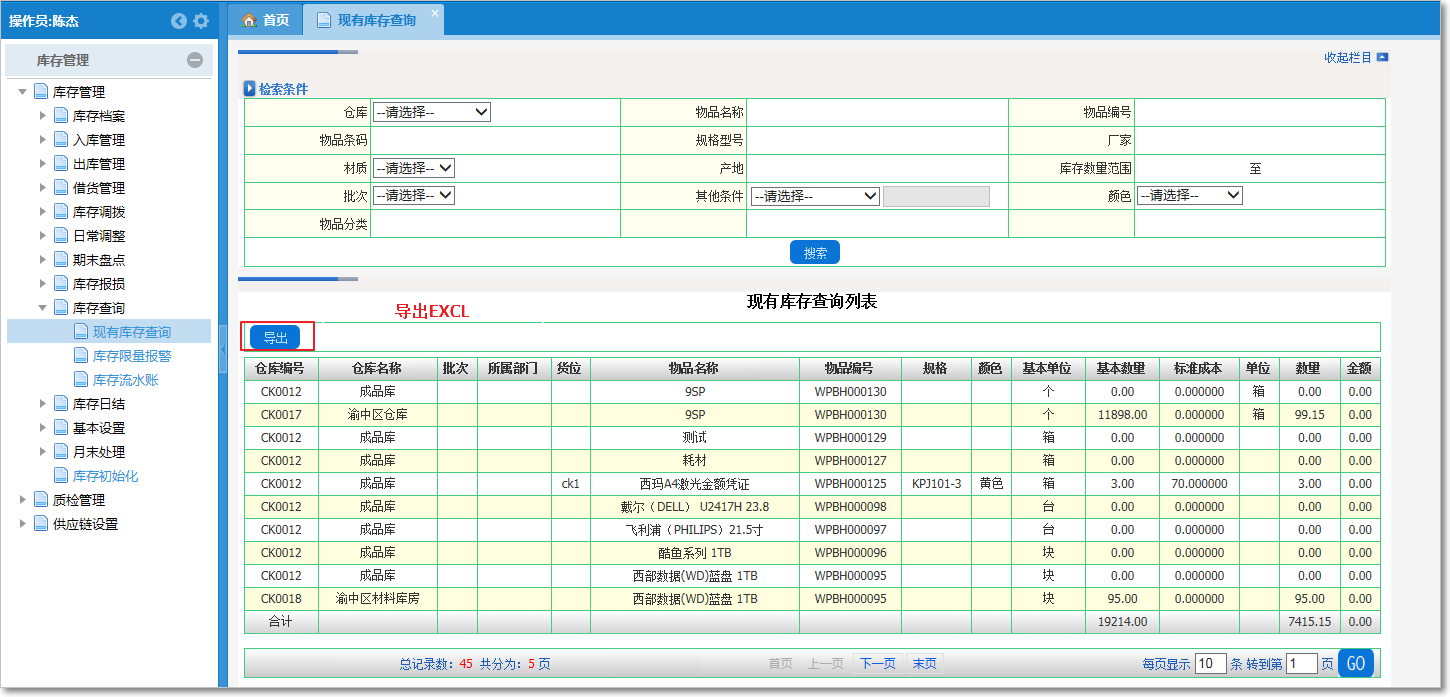Open the 颜色 dropdown

point(1189,196)
